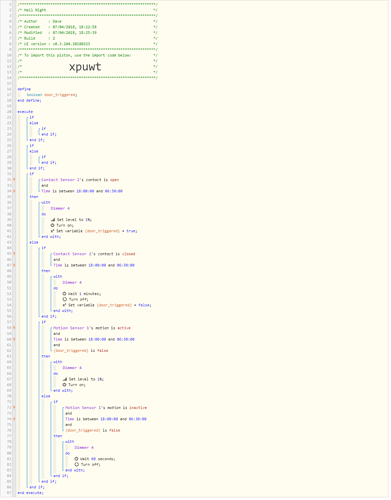The width and height of the screenshot is (391, 500).
Task: Click clock icon of Wait 60 seconds
Action: coord(77,460)
